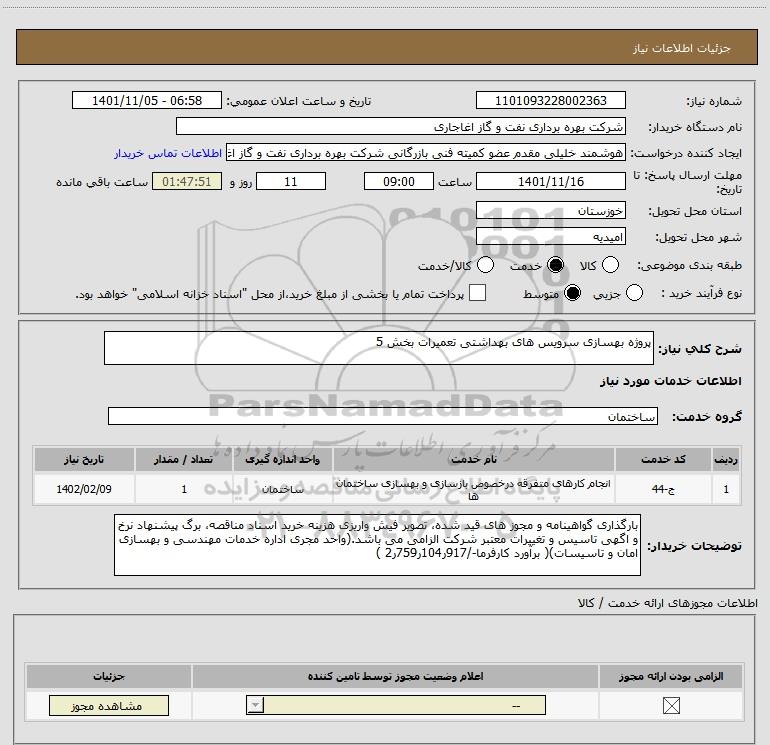Choose جزیی purchase process type
The image size is (770, 745).
(x=634, y=293)
